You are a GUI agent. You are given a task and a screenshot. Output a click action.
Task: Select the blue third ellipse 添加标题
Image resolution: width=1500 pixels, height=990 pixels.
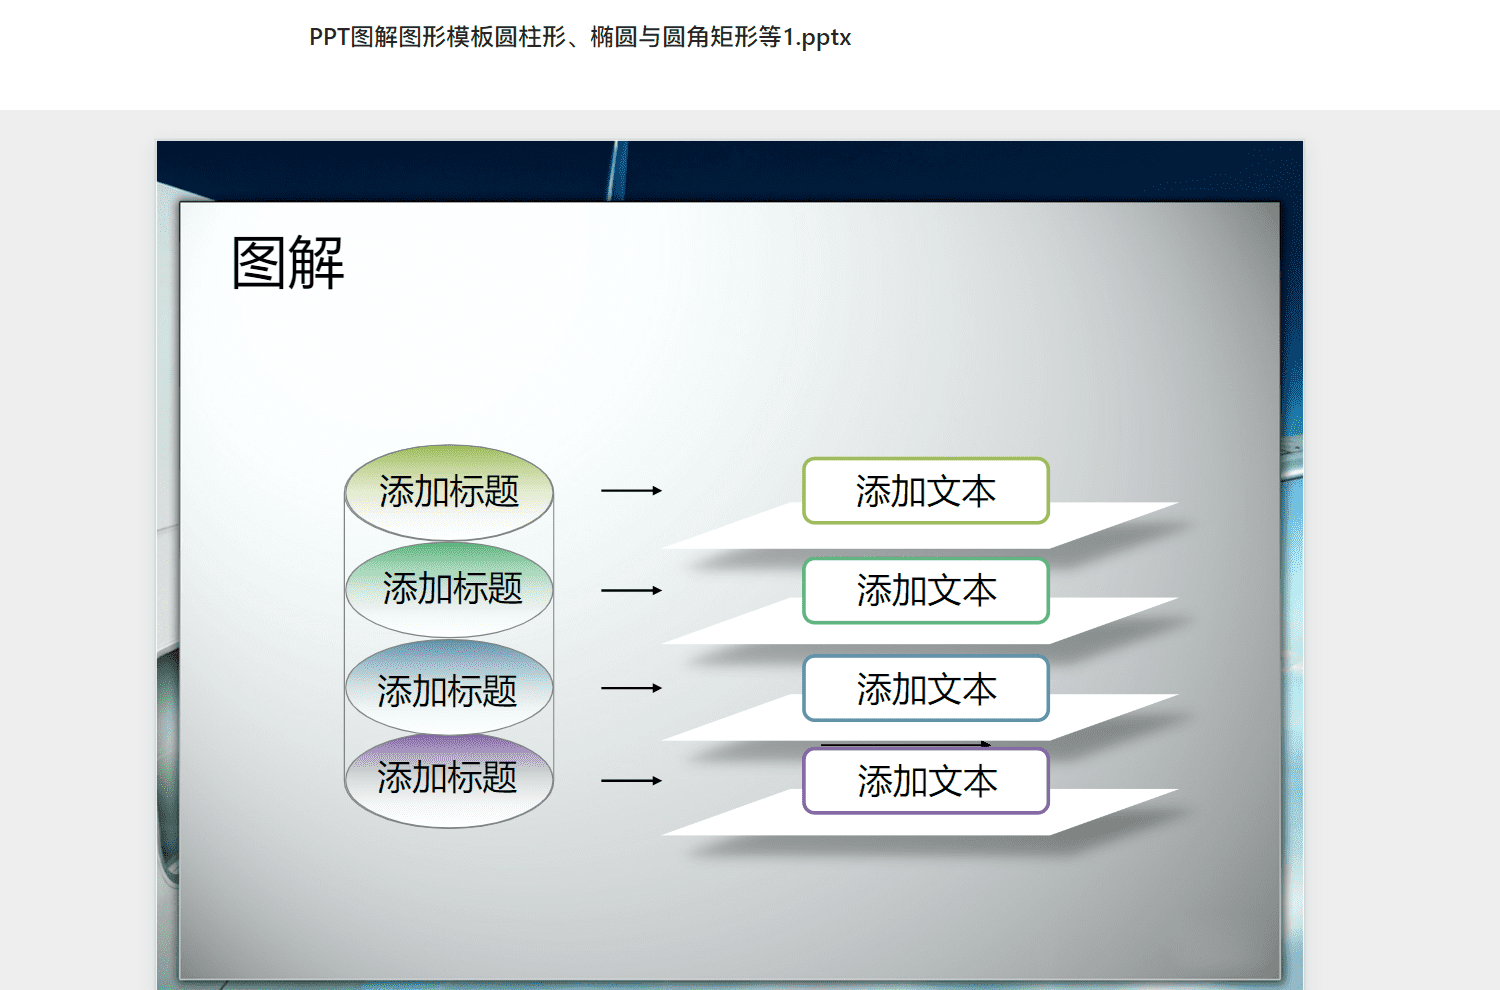coord(449,688)
